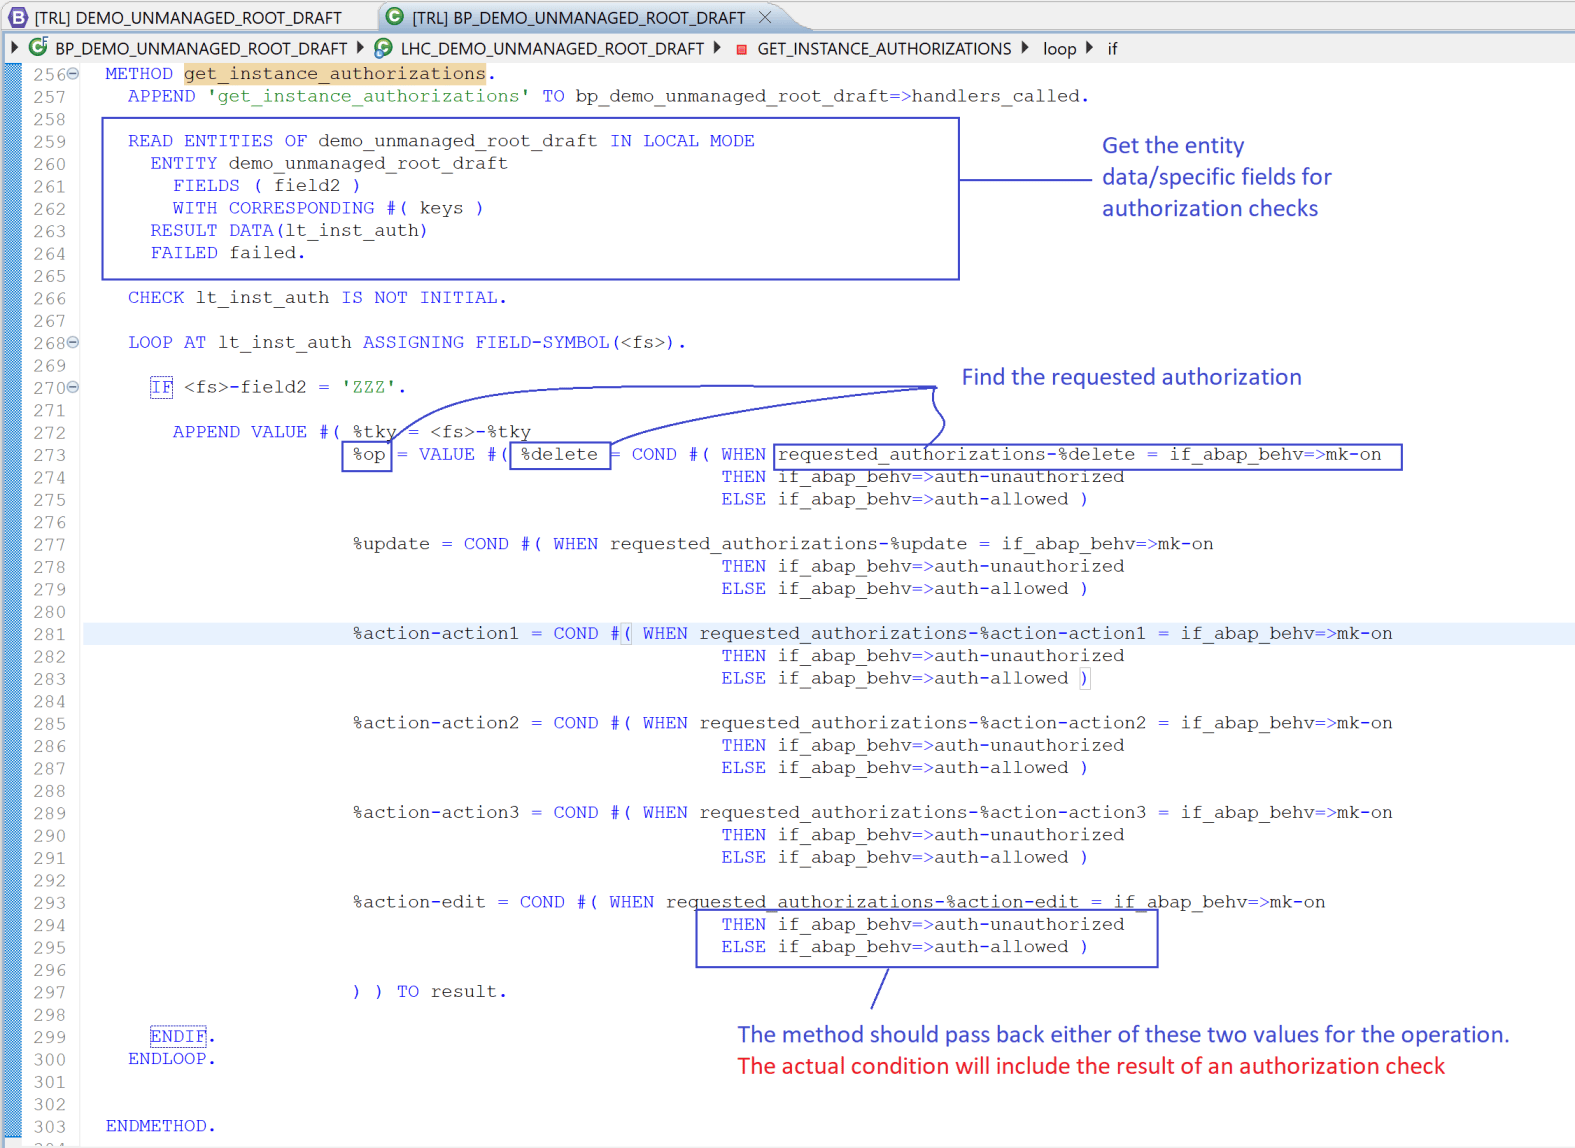
Task: Click the CHECK statement at line 266
Action: 317,297
